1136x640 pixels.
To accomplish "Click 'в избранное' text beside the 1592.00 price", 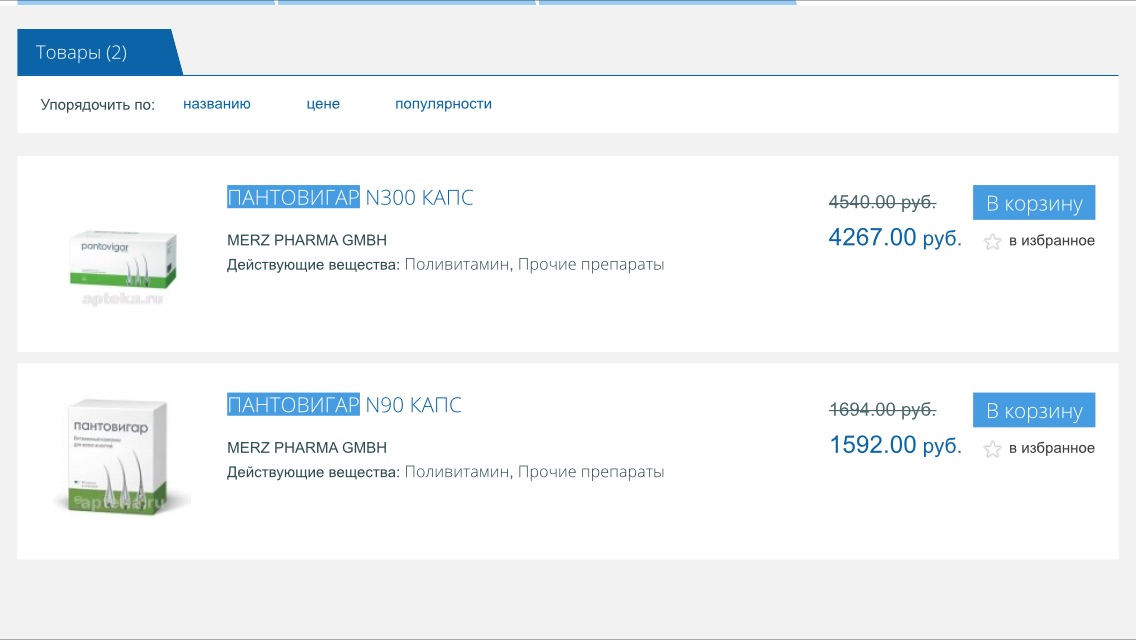I will pos(1051,449).
